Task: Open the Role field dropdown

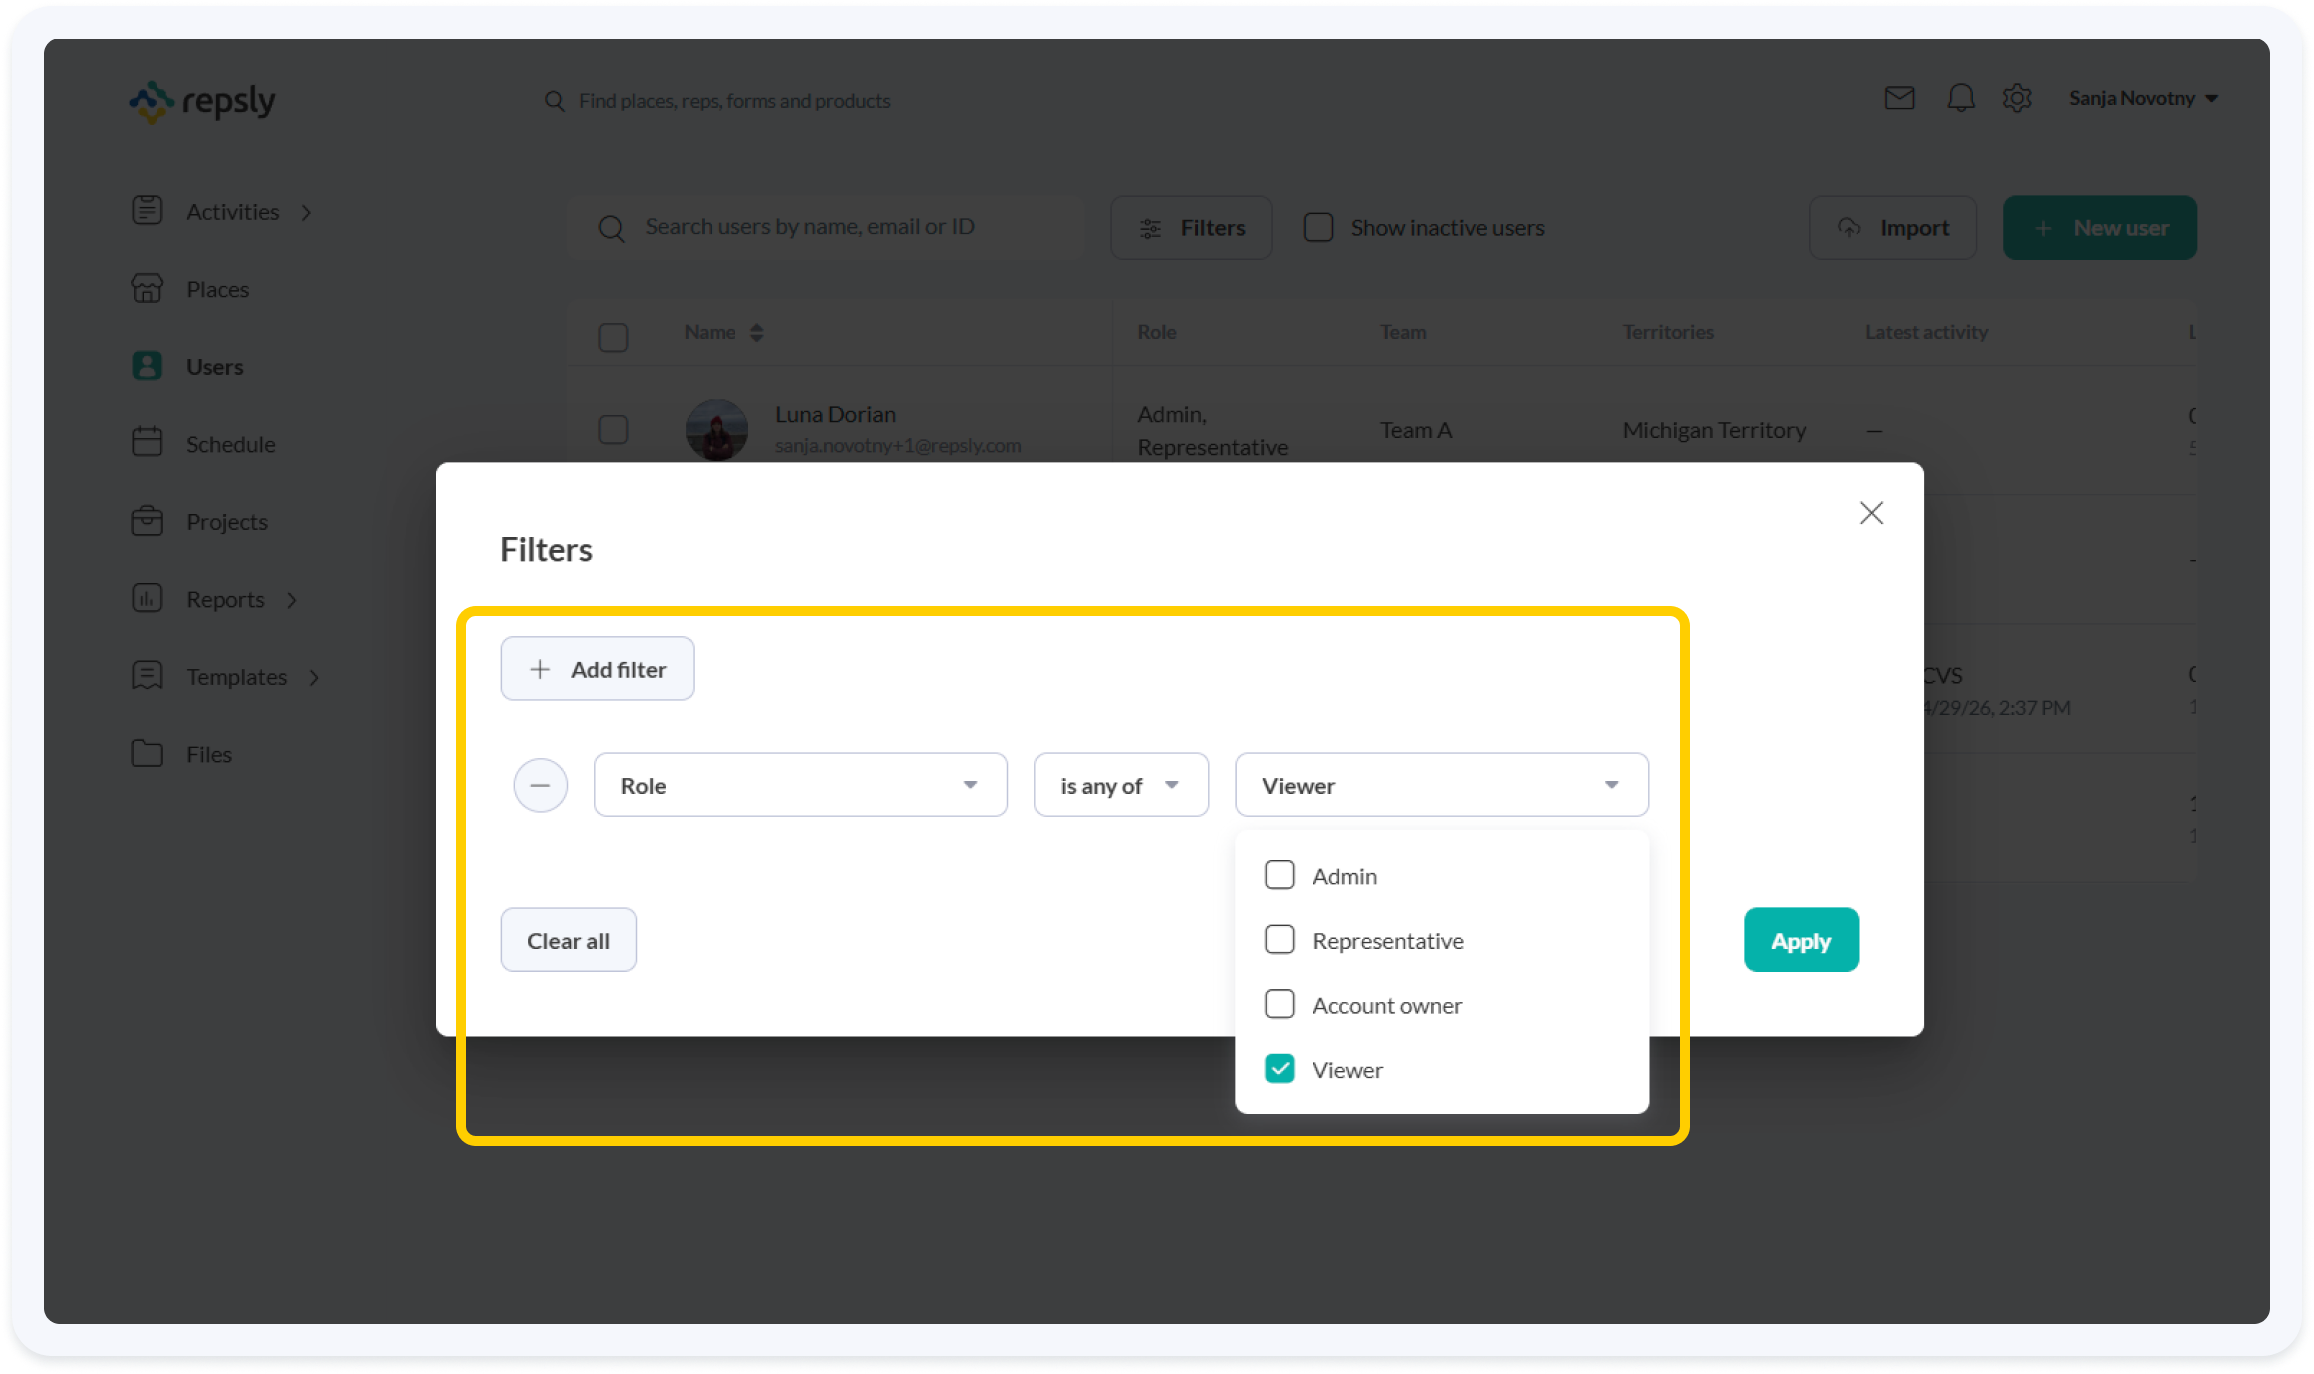Action: tap(800, 785)
